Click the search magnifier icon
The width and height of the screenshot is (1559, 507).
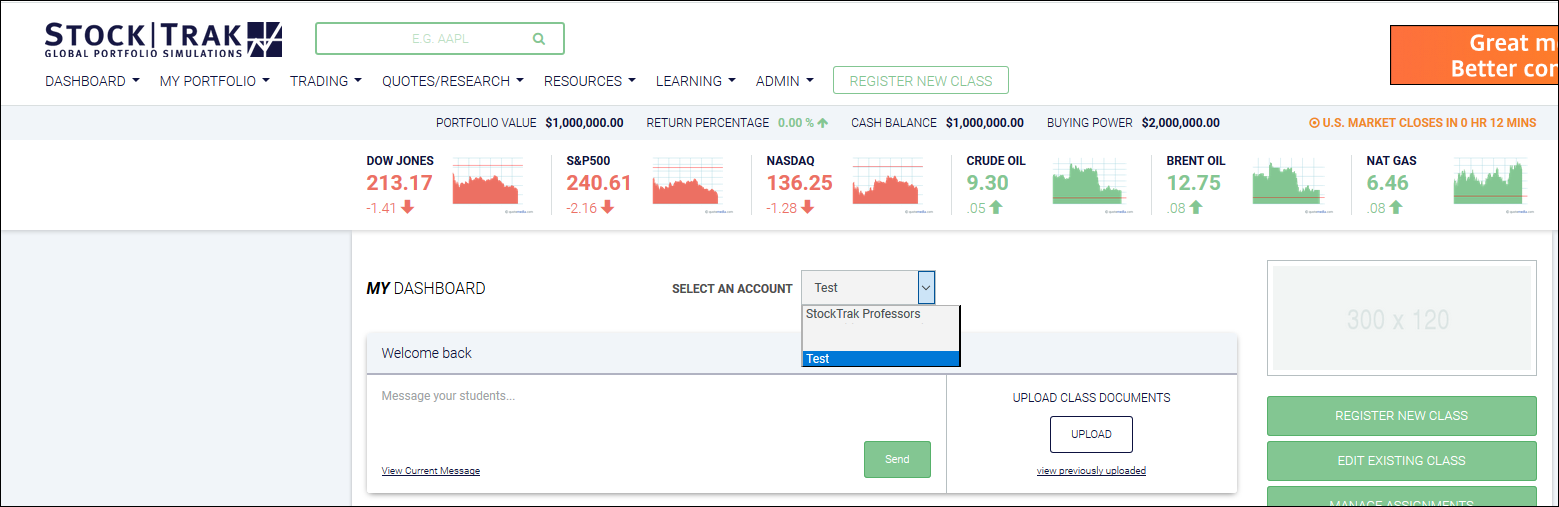click(x=539, y=39)
